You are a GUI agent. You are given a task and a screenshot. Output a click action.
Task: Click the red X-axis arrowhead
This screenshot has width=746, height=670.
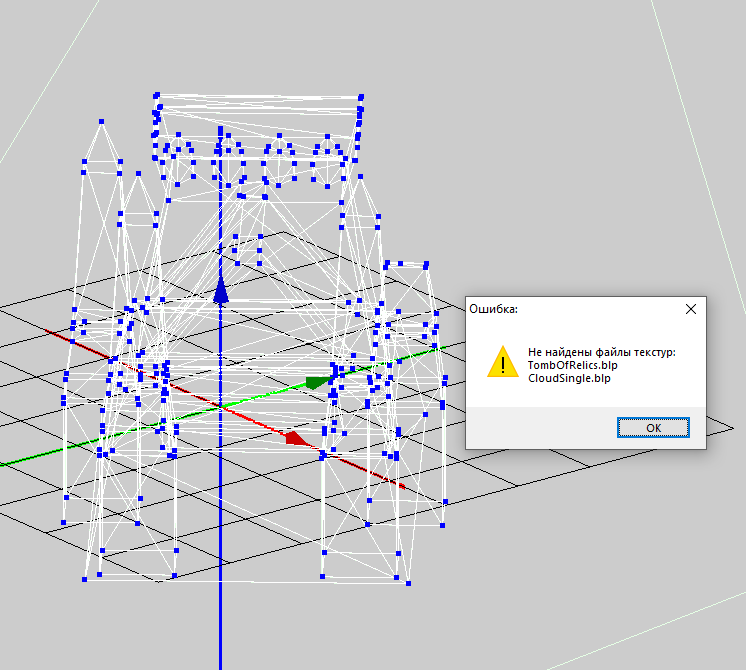[x=297, y=438]
